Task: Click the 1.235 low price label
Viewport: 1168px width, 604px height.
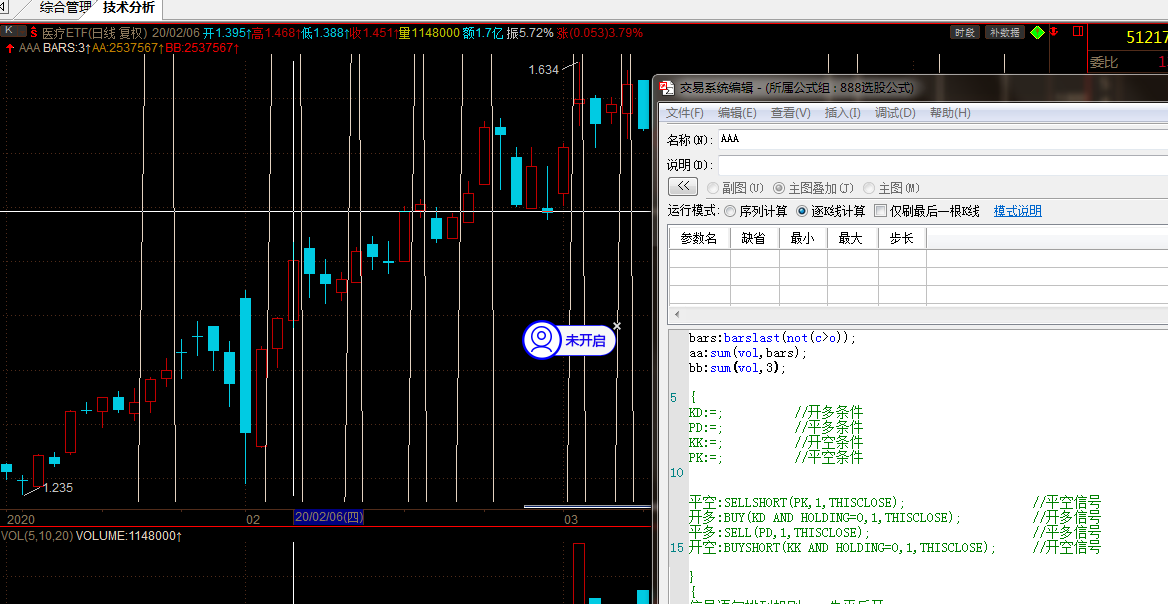Action: 57,488
